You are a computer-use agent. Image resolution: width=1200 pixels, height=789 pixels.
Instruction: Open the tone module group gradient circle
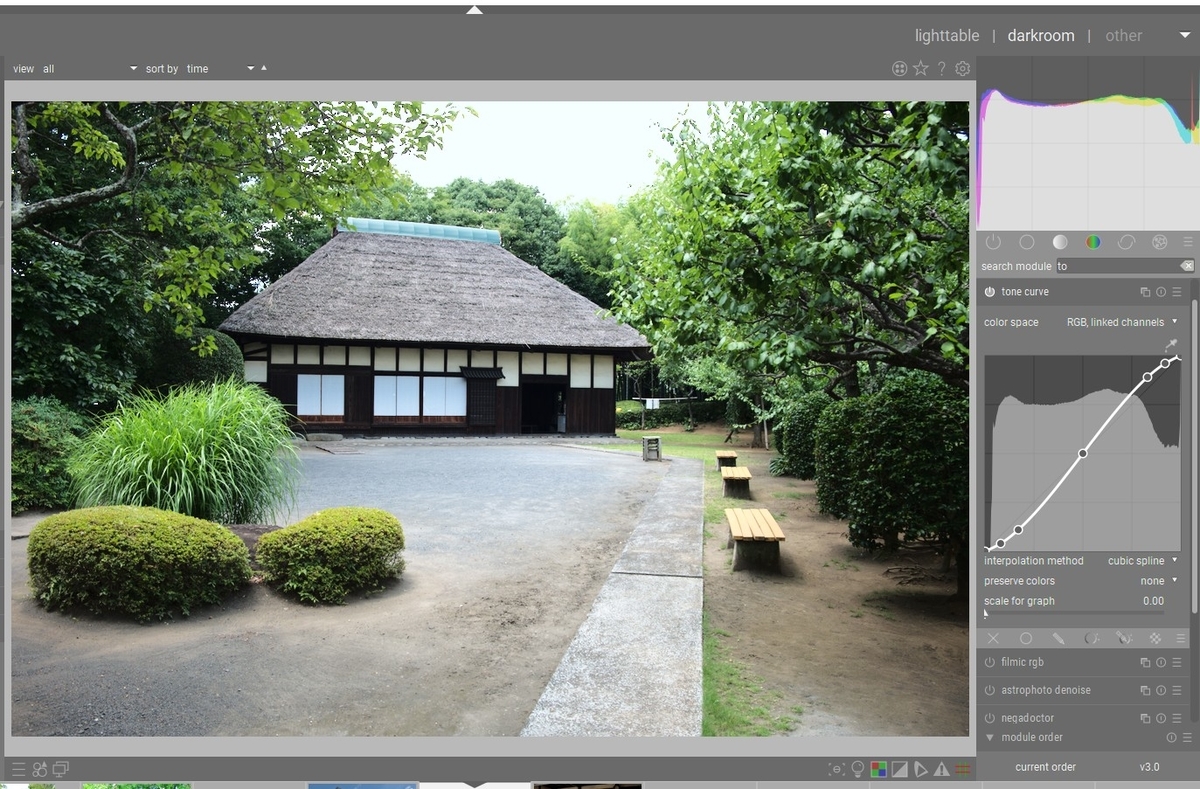1060,242
